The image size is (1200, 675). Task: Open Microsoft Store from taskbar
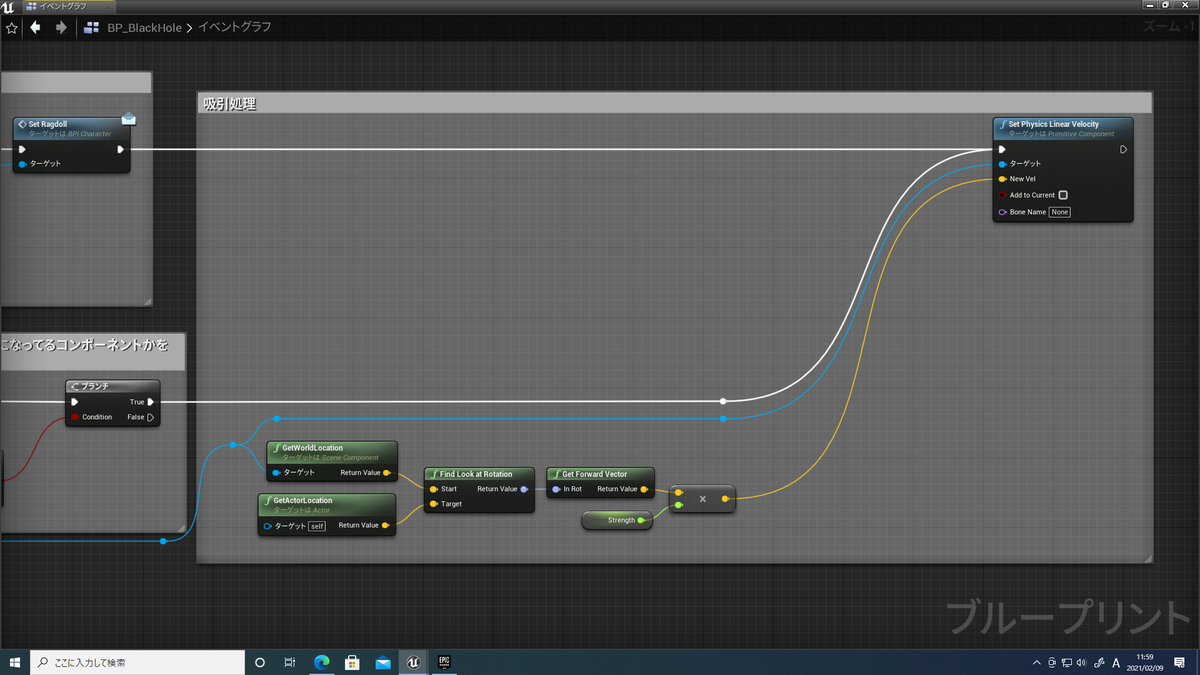point(352,662)
